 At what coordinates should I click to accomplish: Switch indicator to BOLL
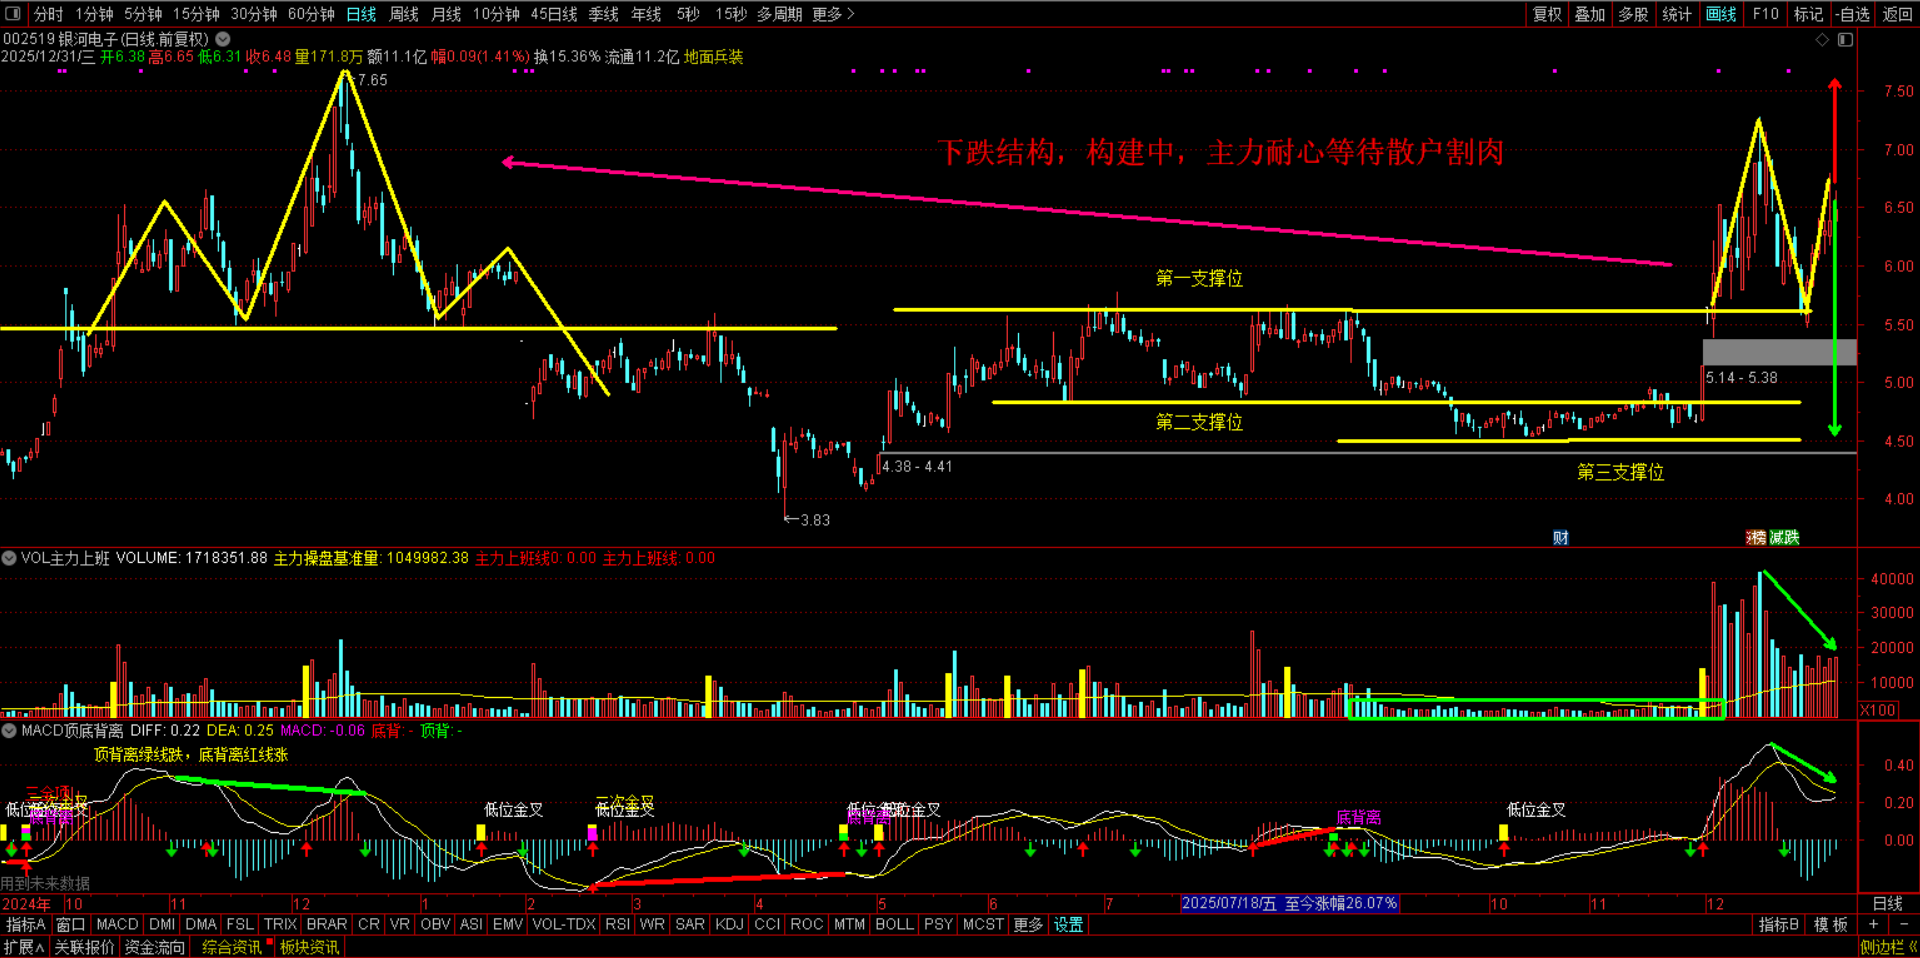pos(895,924)
